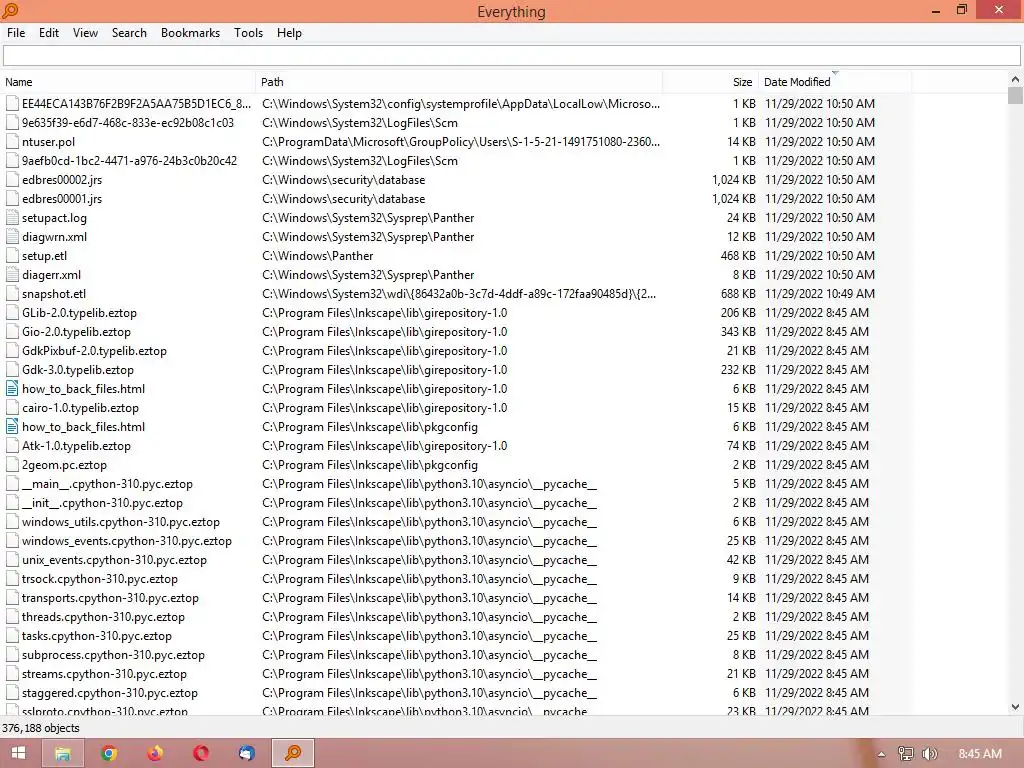Select the file Atk-1.0.typelib.eztop
The height and width of the screenshot is (768, 1024).
(76, 445)
